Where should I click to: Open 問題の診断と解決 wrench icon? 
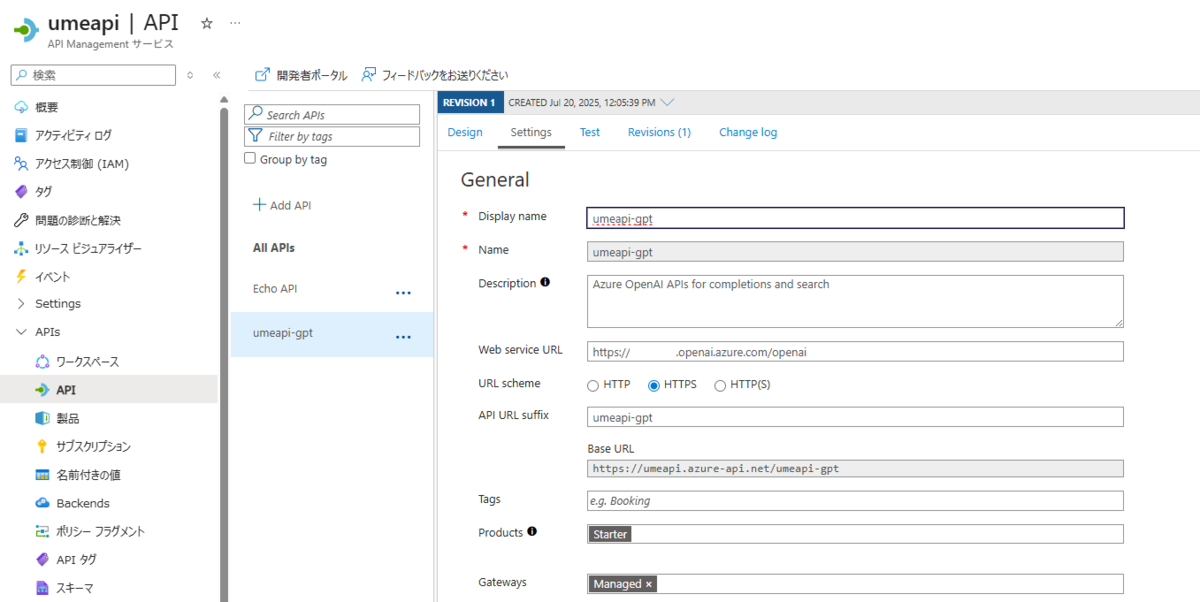(21, 220)
